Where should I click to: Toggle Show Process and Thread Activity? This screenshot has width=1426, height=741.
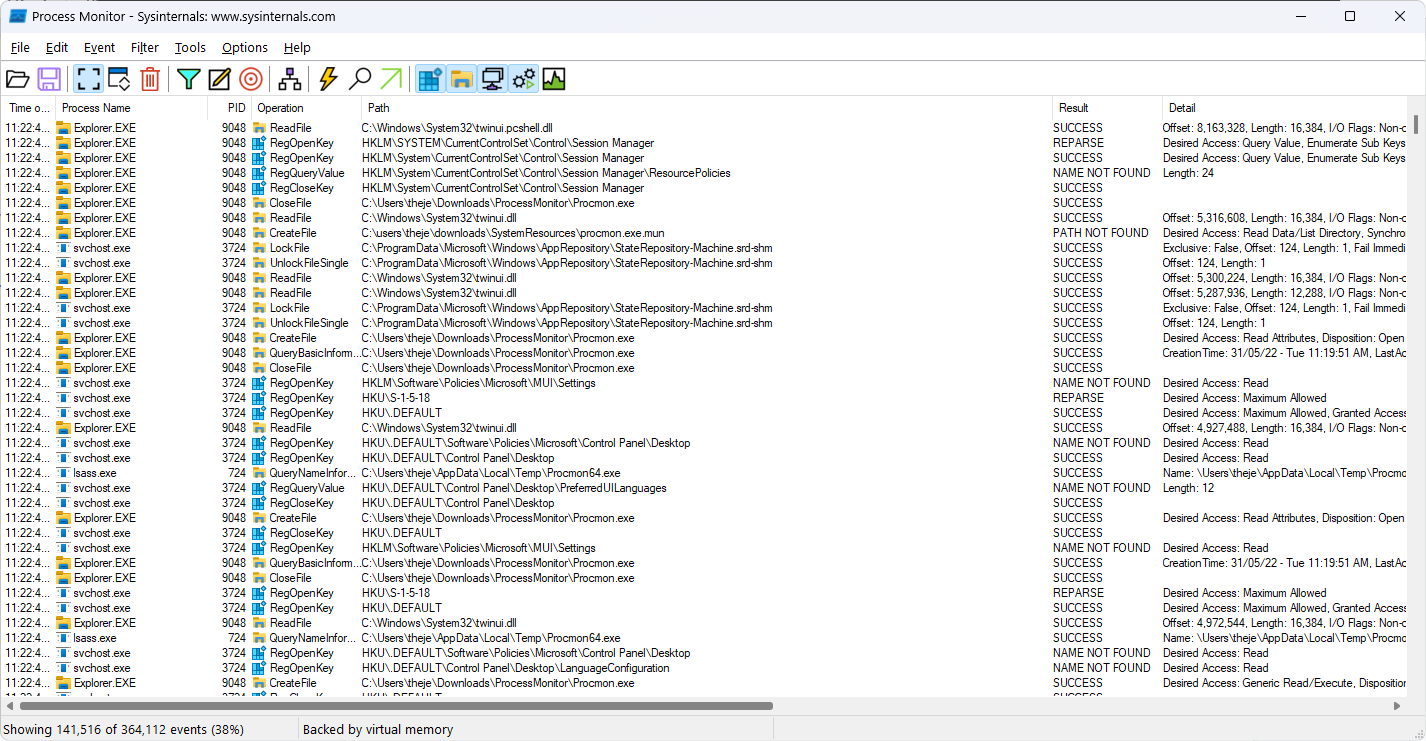(523, 79)
